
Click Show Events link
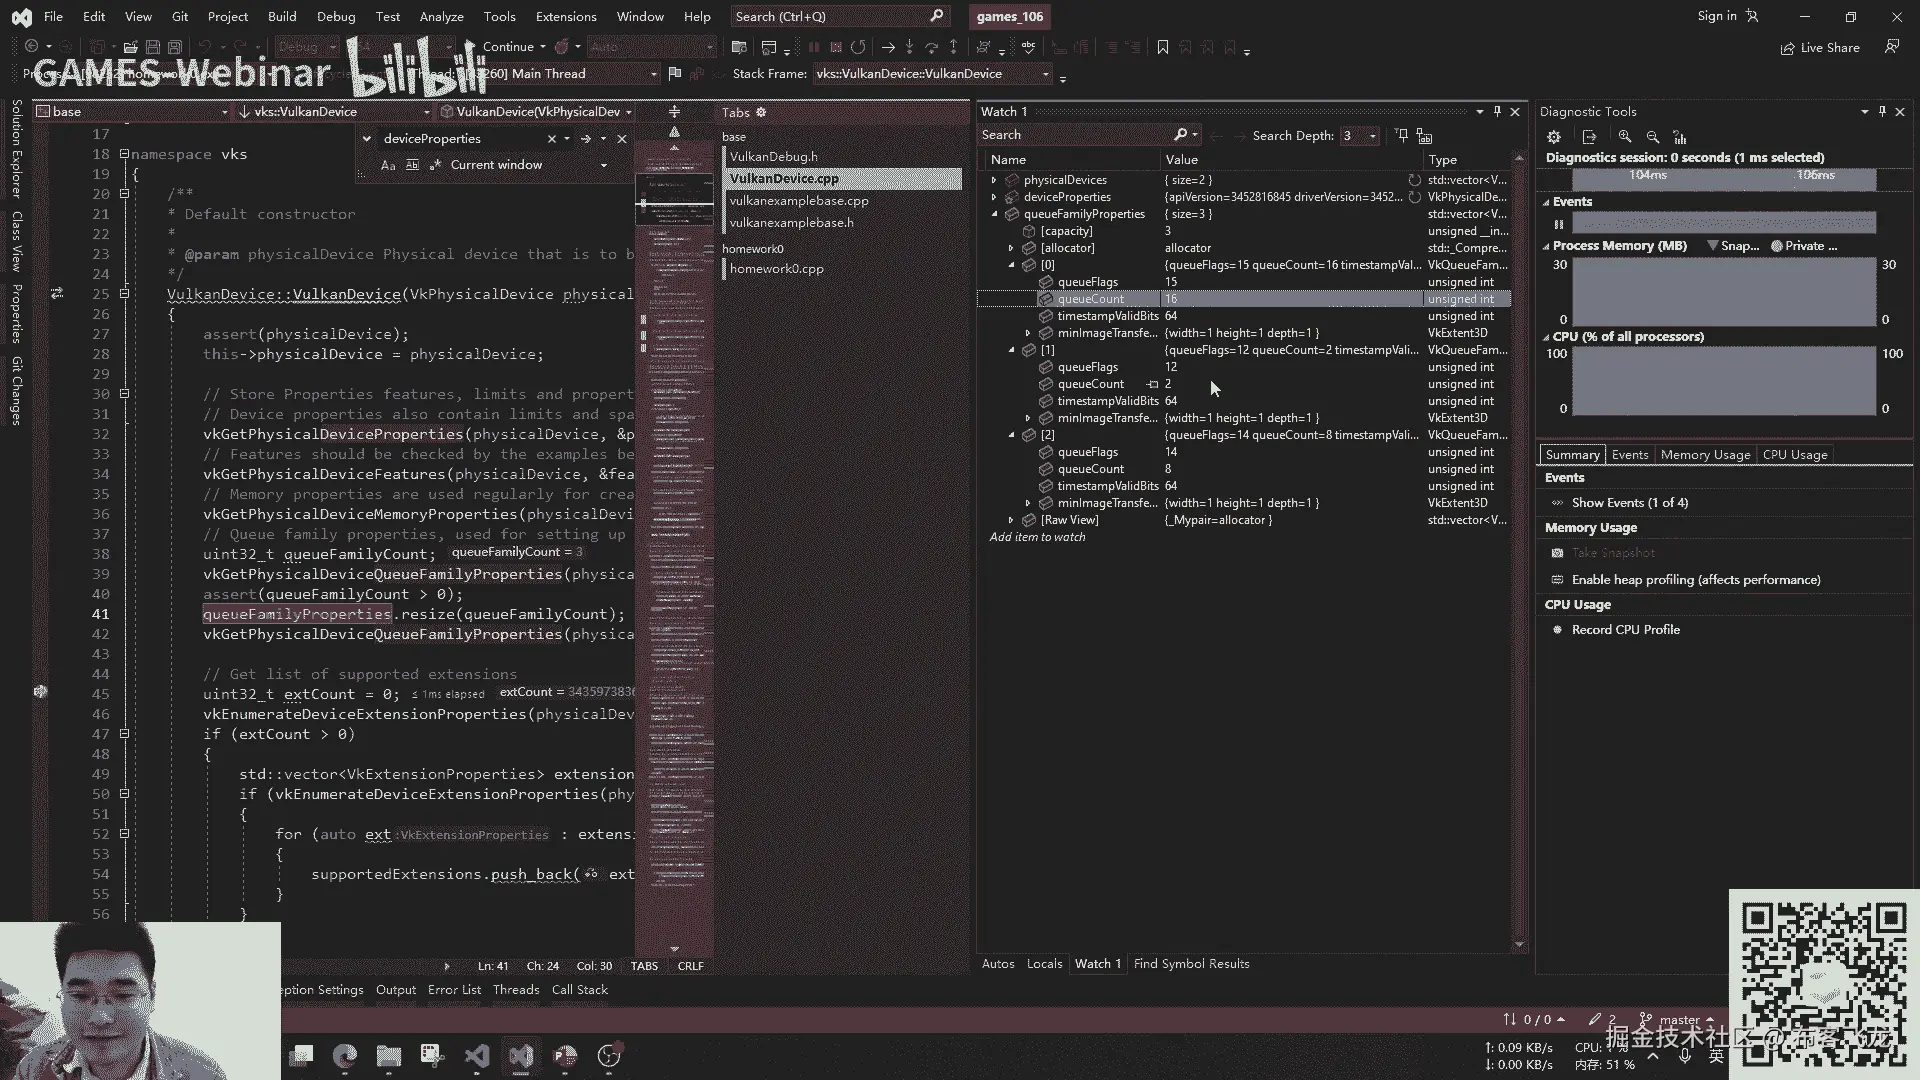coord(1629,503)
